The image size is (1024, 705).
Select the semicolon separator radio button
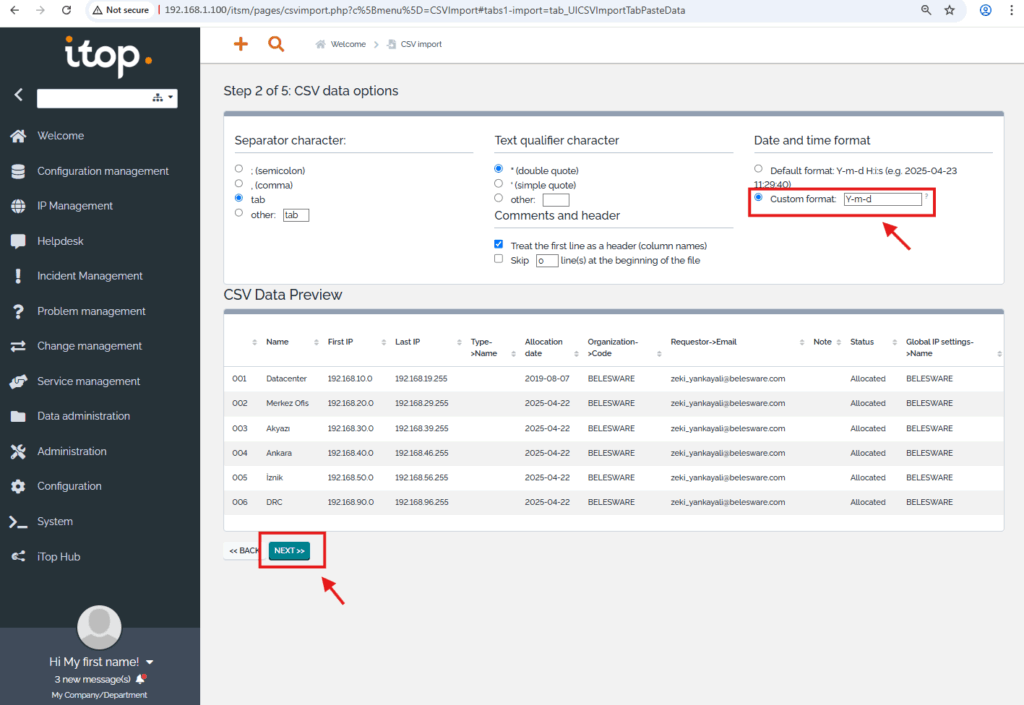tap(239, 169)
